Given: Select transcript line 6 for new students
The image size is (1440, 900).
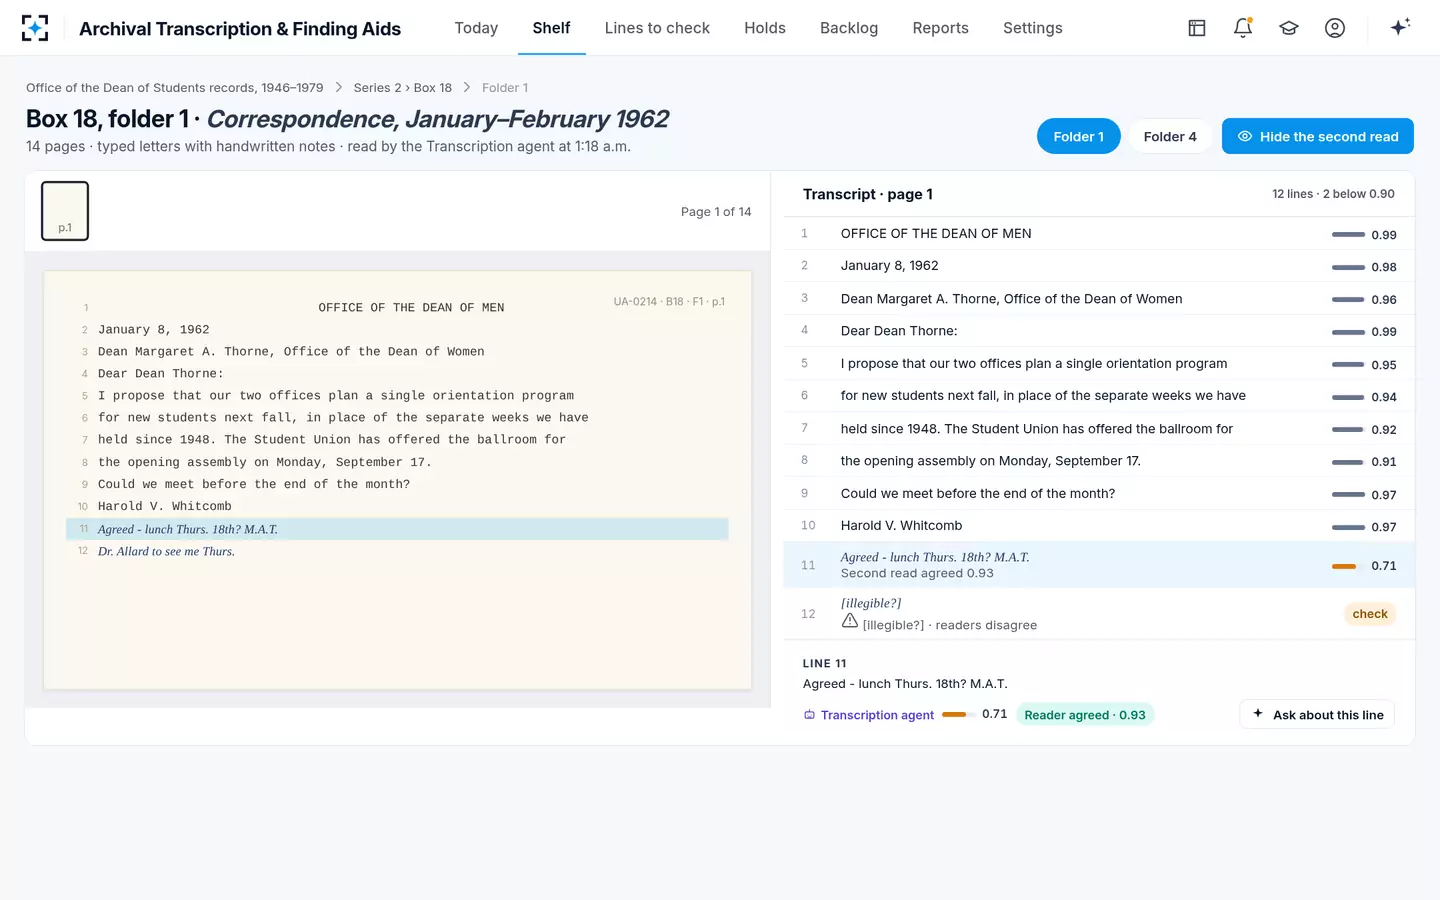Looking at the screenshot, I should tap(1099, 396).
